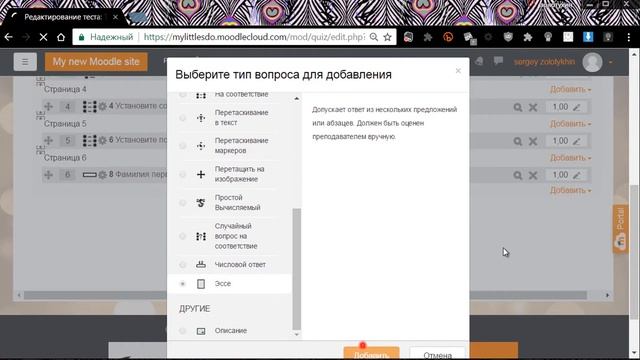Edit the mark of question 6
Image resolution: width=640 pixels, height=360 pixels.
576,175
